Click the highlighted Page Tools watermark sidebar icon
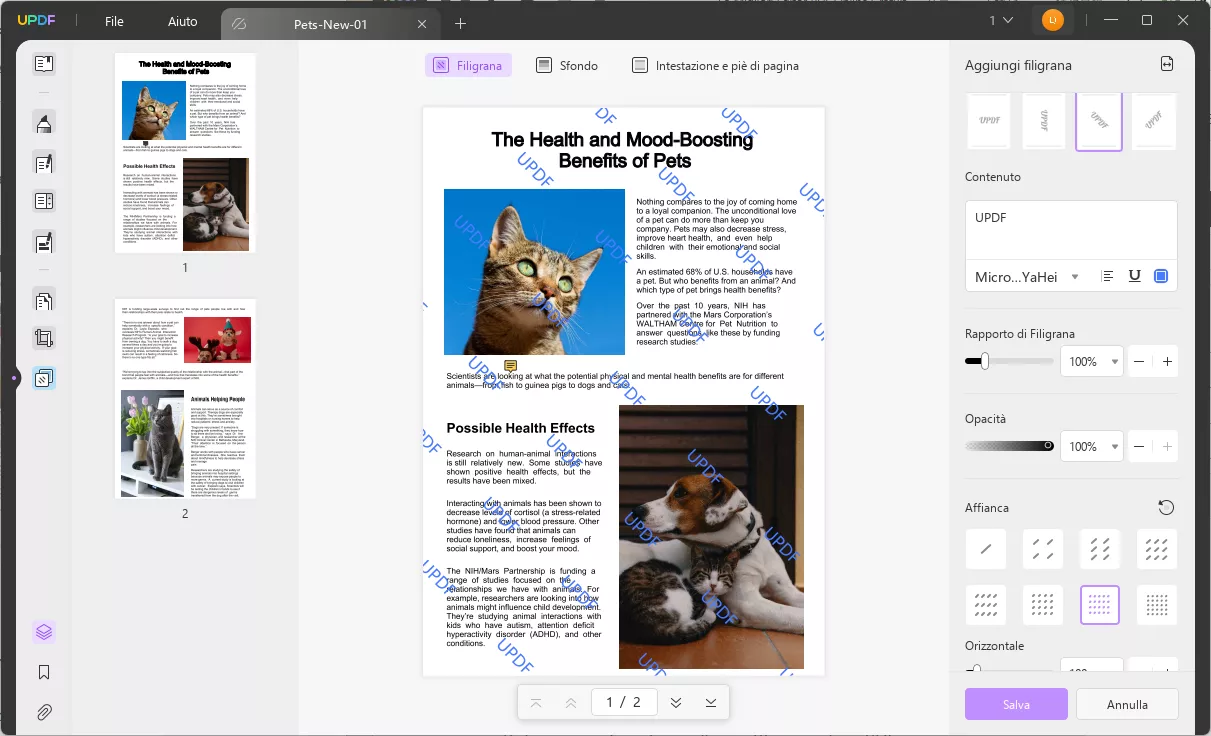Viewport: 1211px width, 736px height. click(x=44, y=378)
